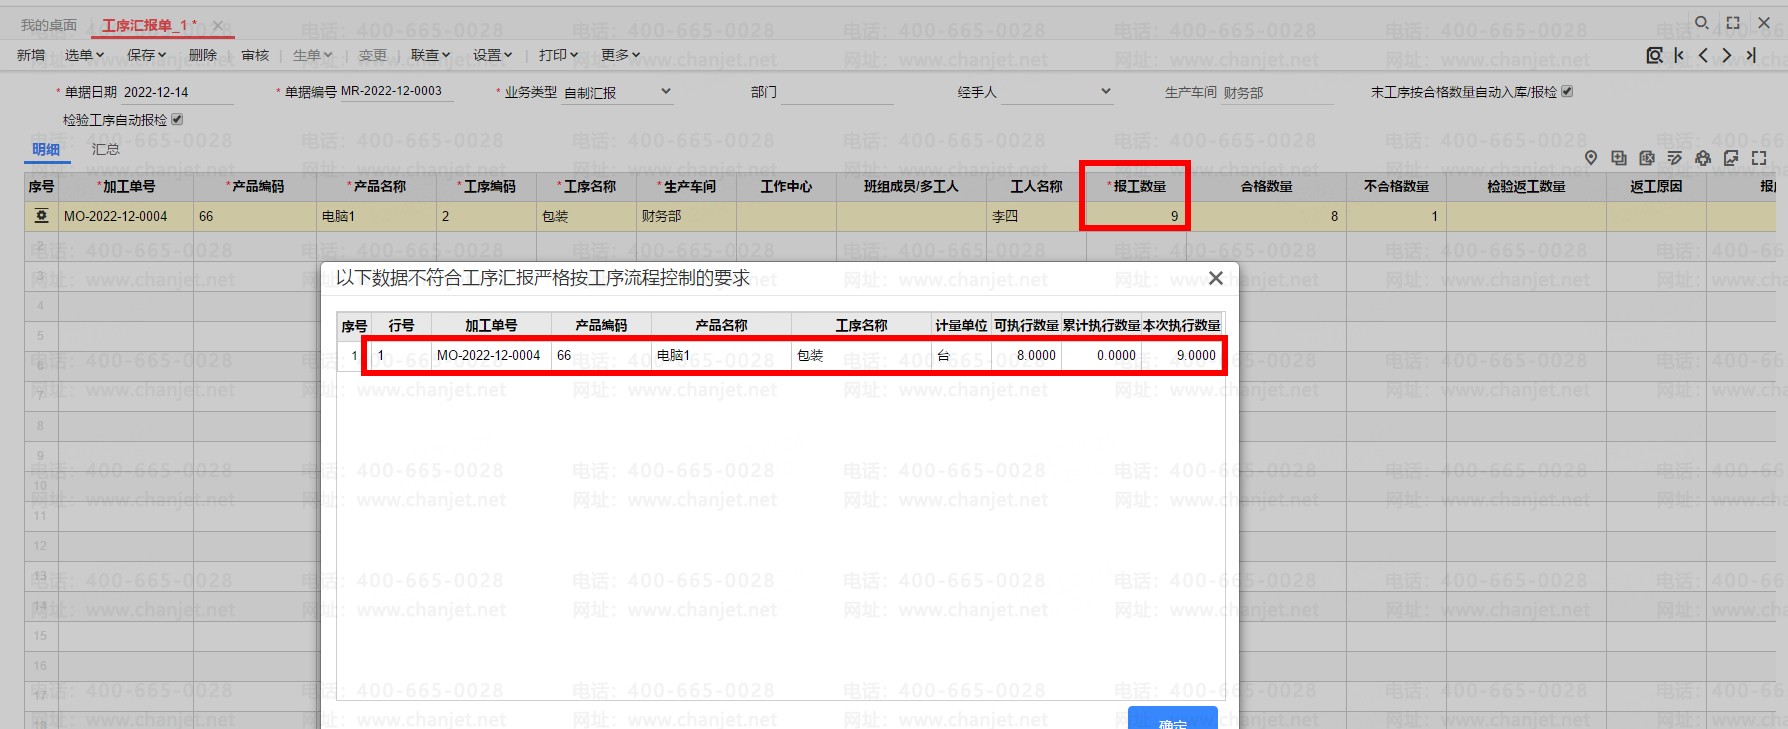Click the 不合格数量 cell showing 1
1788x729 pixels.
tap(1396, 216)
